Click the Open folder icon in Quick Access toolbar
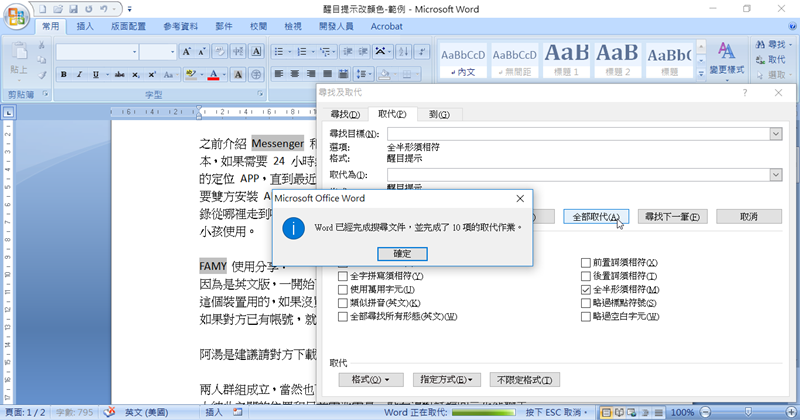Viewport: 800px width, 420px height. coord(58,9)
